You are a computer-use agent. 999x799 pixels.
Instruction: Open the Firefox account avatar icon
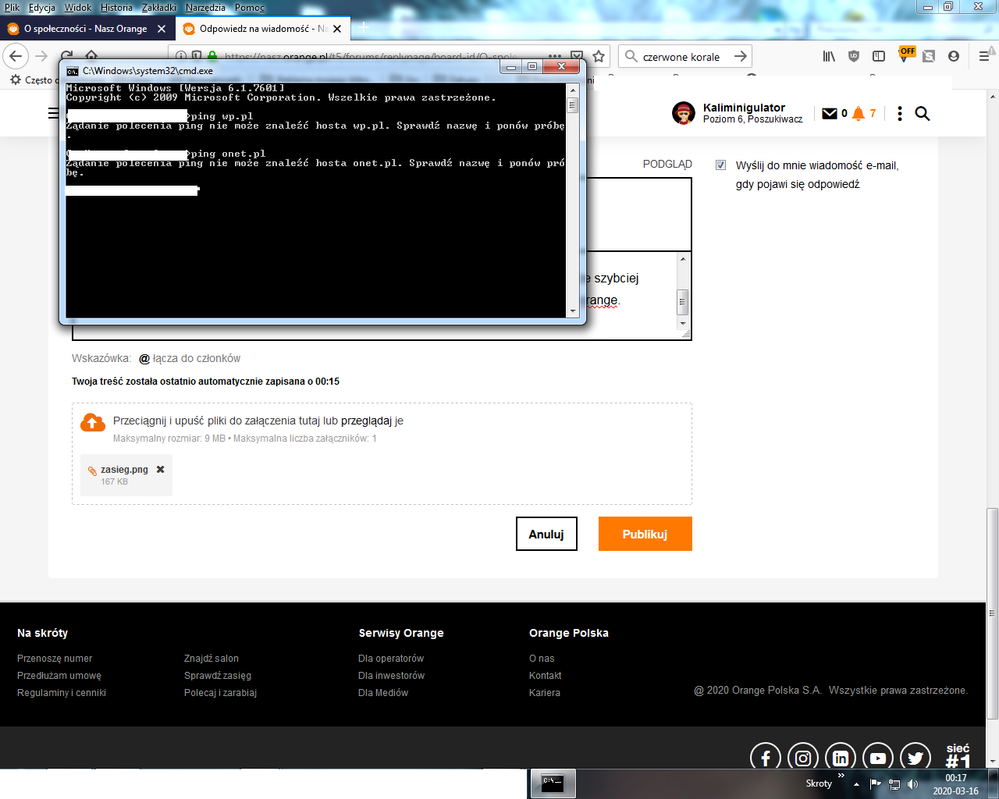(x=953, y=56)
